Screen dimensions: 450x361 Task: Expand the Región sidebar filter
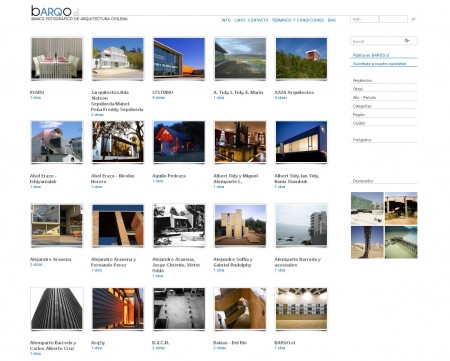(359, 114)
